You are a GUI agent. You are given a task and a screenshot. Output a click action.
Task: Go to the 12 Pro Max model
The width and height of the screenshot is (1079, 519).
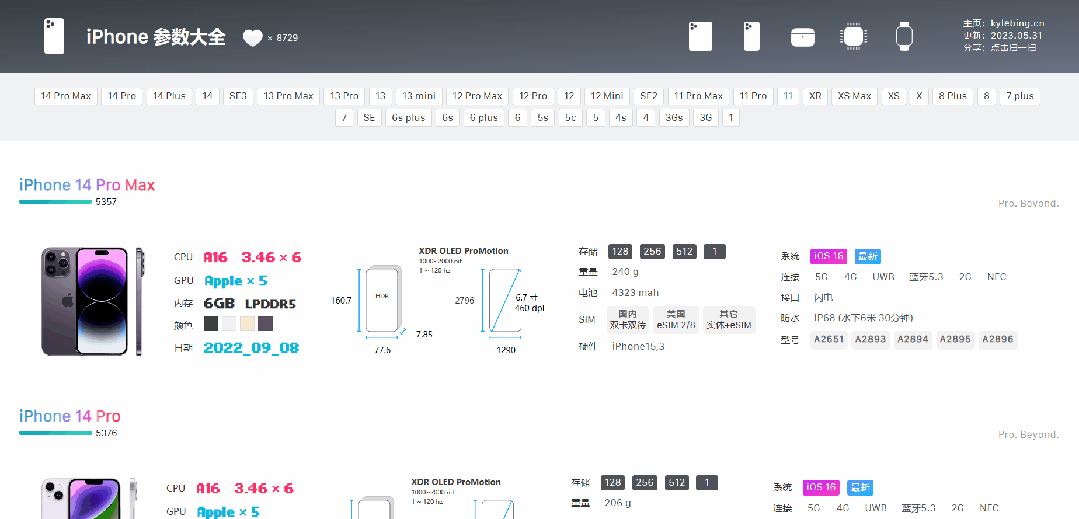[x=478, y=96]
